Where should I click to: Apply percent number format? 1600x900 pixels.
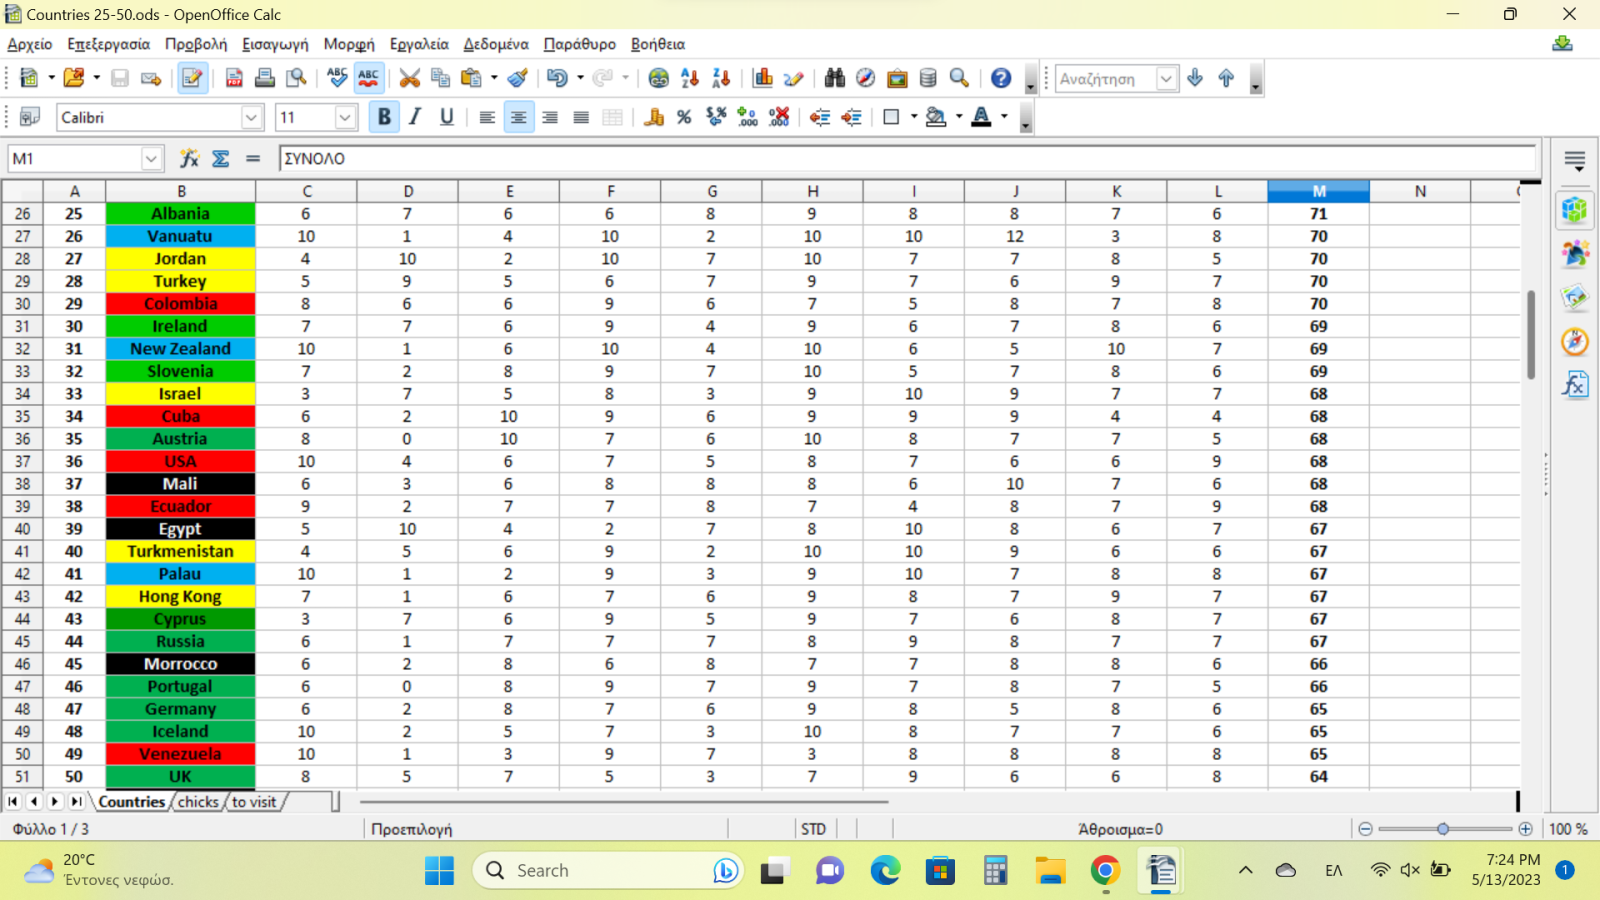tap(684, 117)
